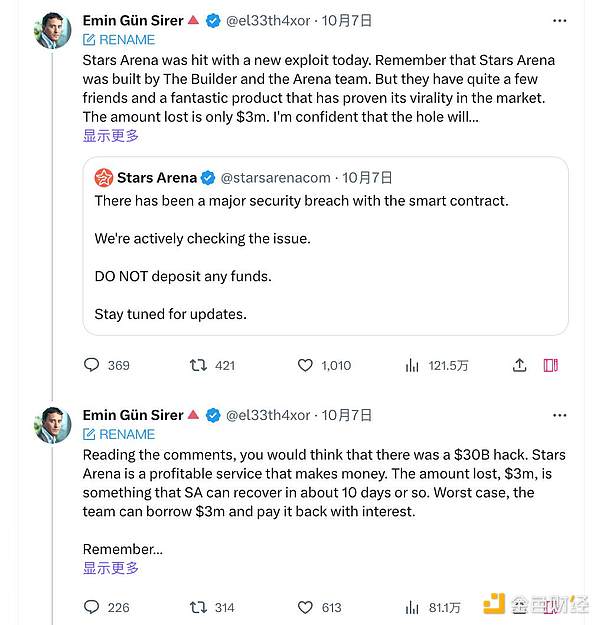Screen dimensions: 600x625
Task: Like the first tweet with 1,010 likes
Action: pos(306,365)
